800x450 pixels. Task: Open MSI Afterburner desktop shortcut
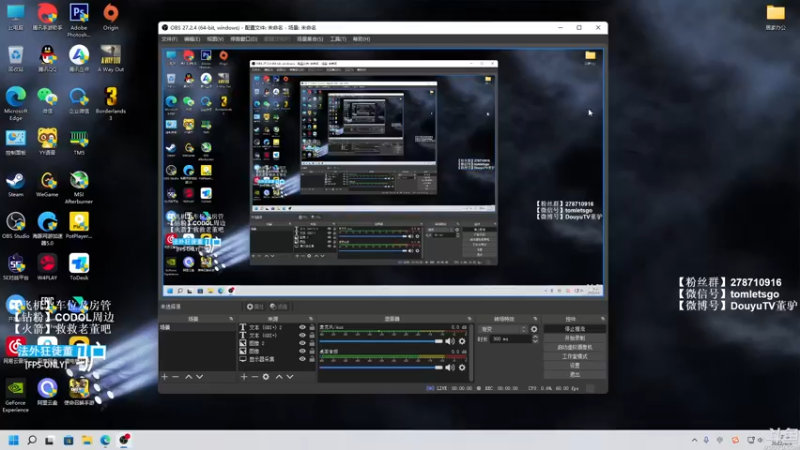tap(79, 187)
